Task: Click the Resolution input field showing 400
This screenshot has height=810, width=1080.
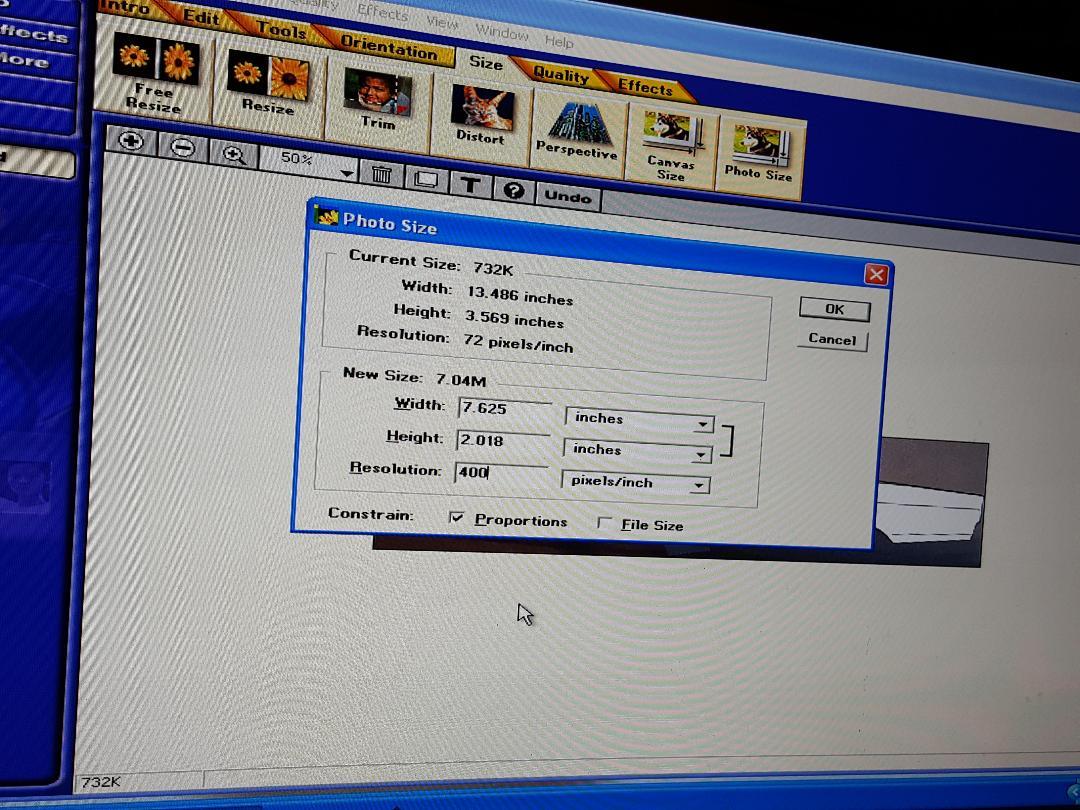Action: point(501,472)
